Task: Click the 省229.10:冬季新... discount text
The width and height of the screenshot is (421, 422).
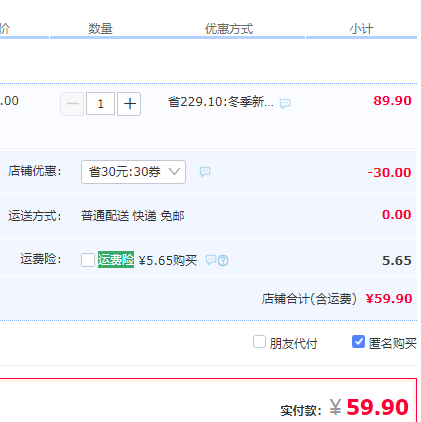Action: (220, 102)
